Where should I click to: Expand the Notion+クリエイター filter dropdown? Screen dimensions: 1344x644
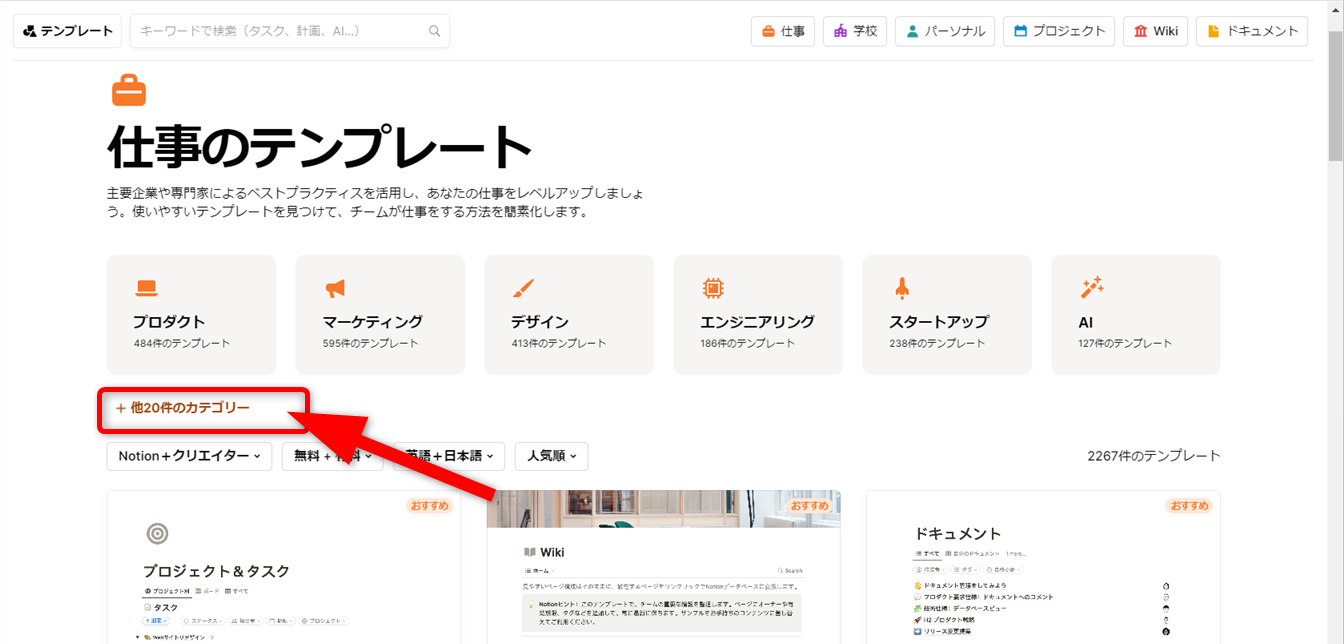click(x=189, y=456)
